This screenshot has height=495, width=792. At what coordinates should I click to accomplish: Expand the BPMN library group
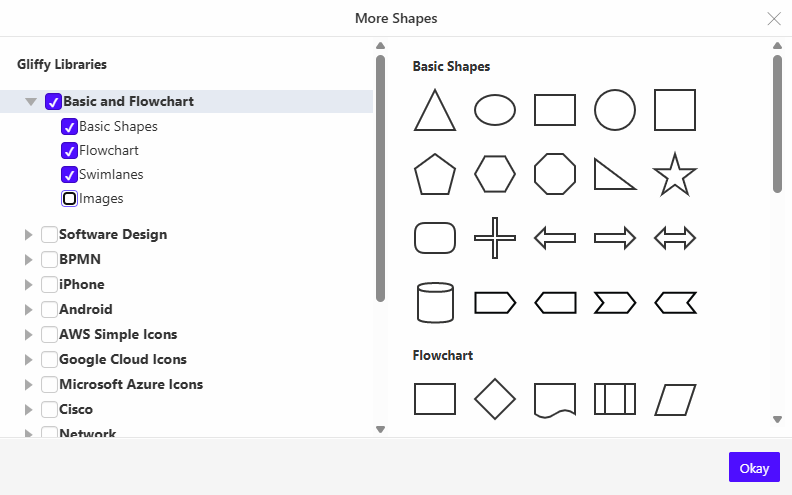click(28, 260)
